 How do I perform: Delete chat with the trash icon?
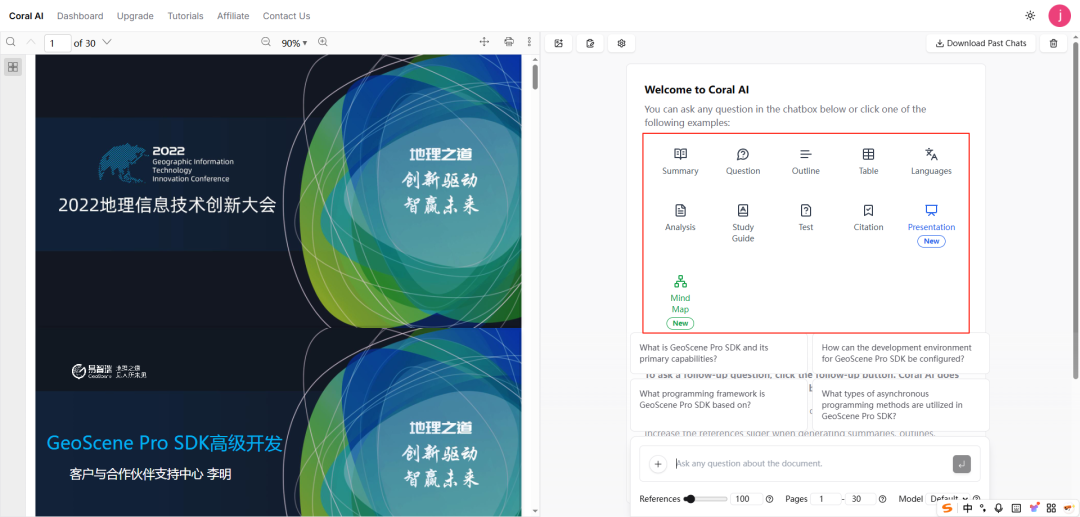1053,43
